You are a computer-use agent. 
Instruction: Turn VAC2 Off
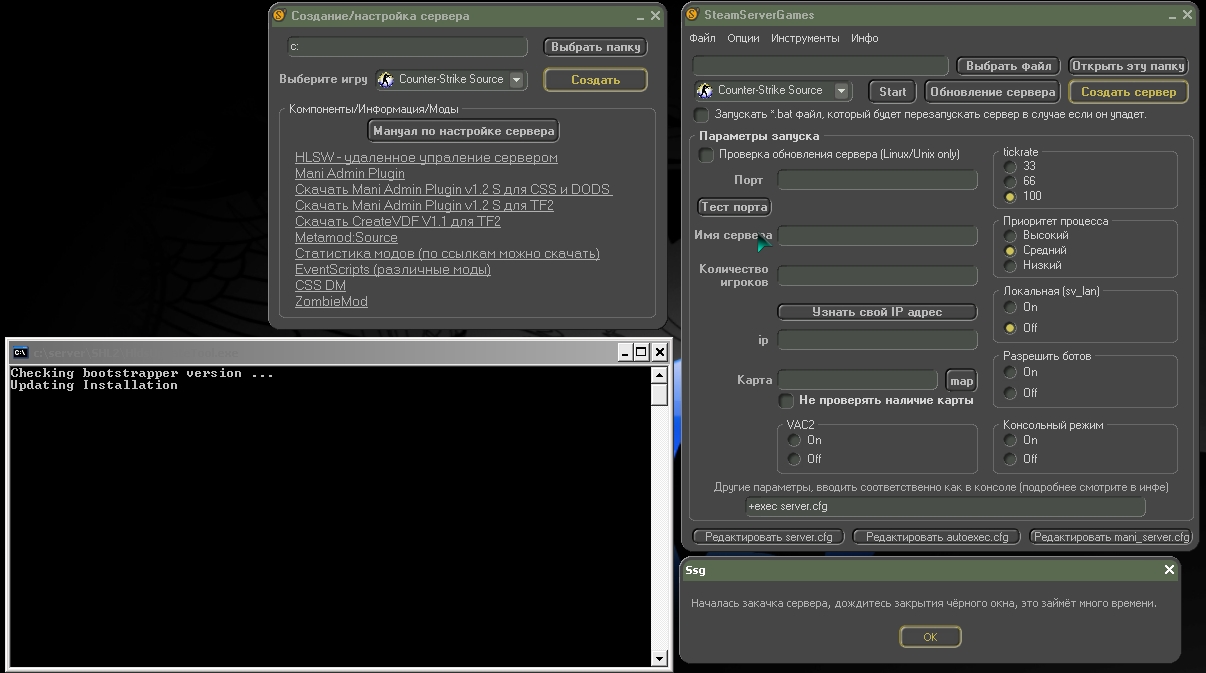(794, 459)
